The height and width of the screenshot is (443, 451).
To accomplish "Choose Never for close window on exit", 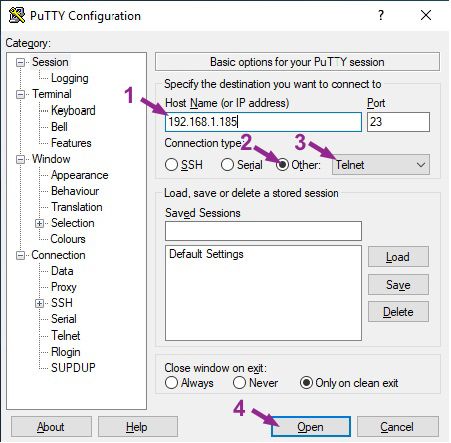I will tap(239, 383).
